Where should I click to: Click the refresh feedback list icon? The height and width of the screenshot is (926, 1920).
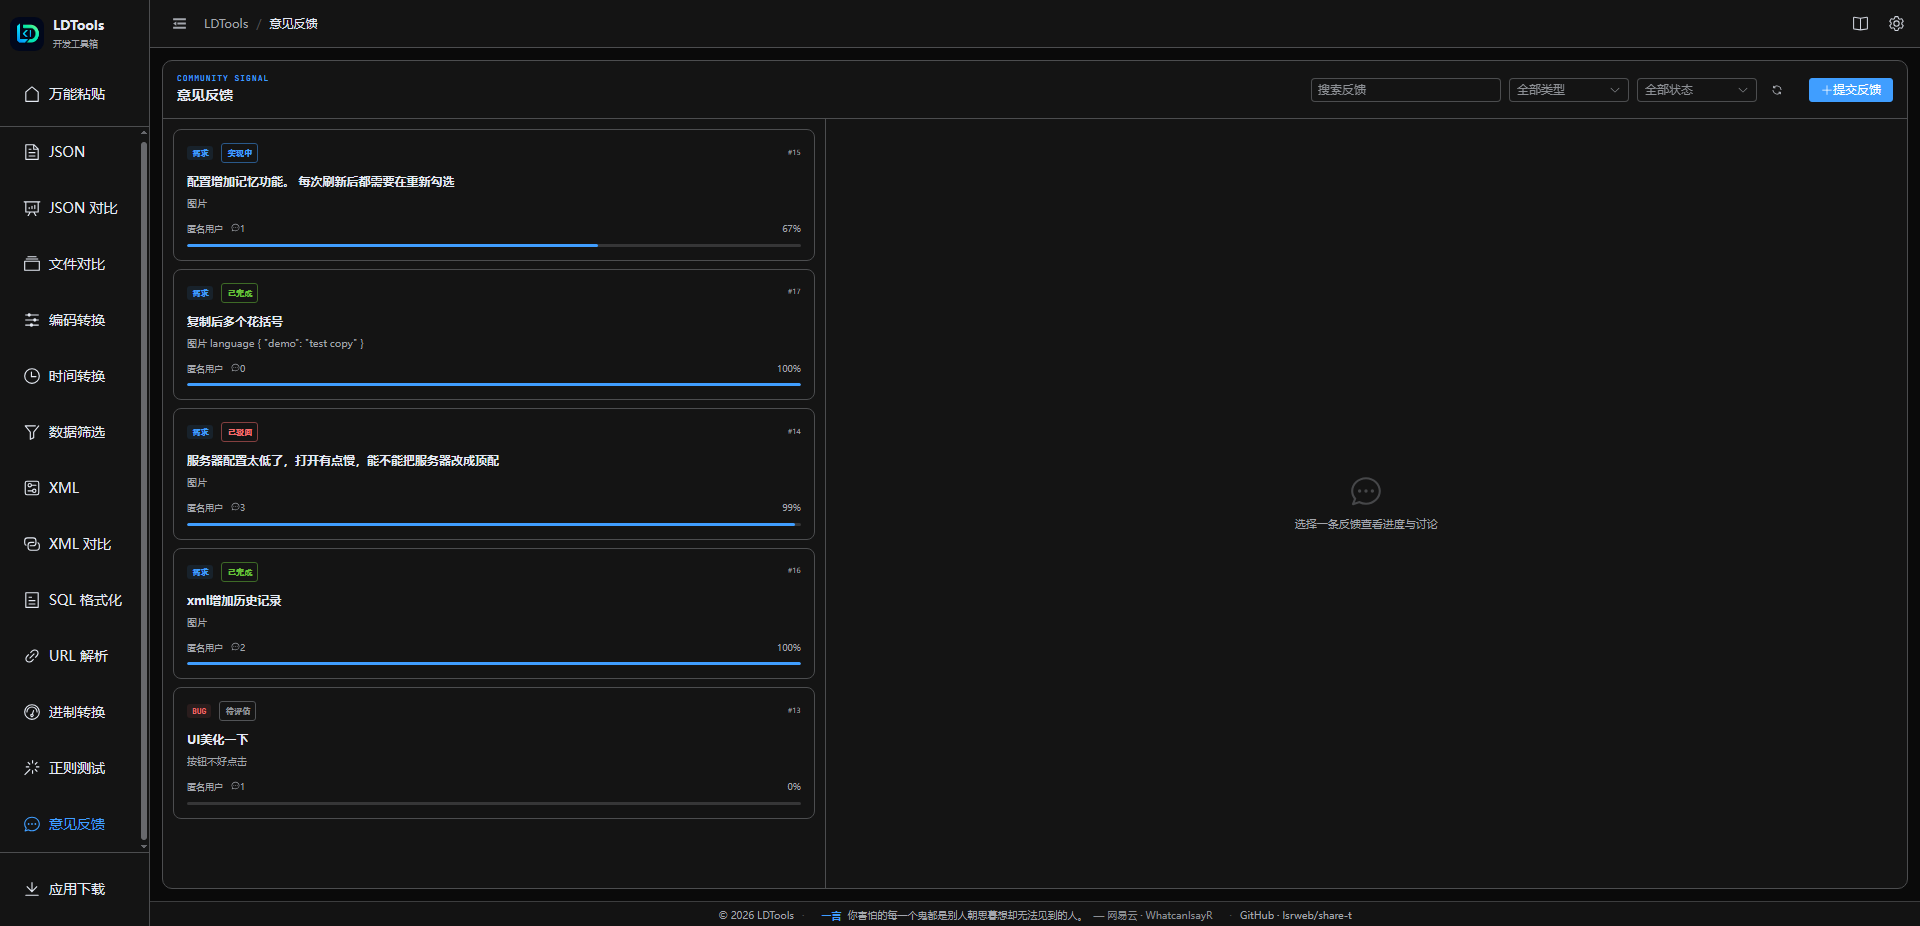(x=1777, y=90)
